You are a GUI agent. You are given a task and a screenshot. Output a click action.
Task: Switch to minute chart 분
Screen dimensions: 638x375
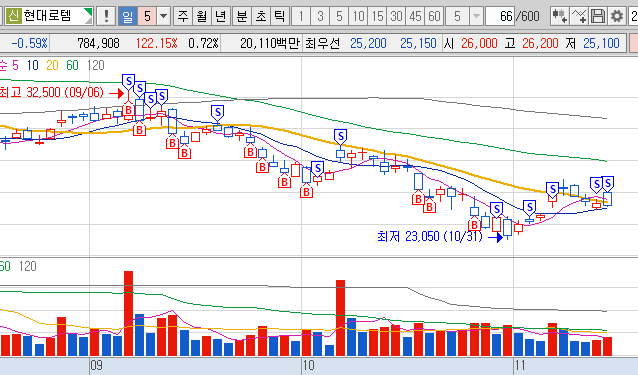click(x=242, y=16)
